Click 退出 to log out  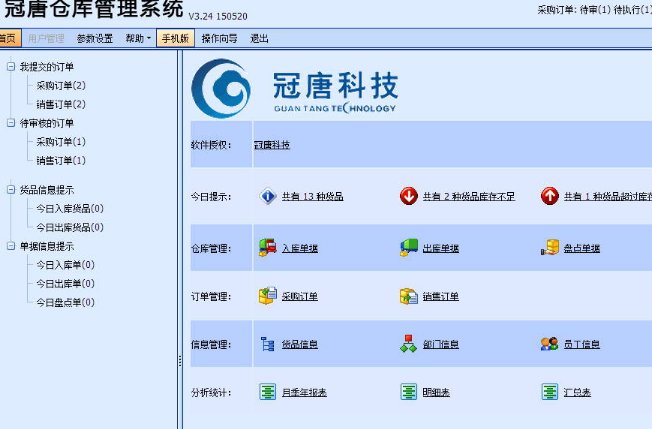click(x=259, y=39)
